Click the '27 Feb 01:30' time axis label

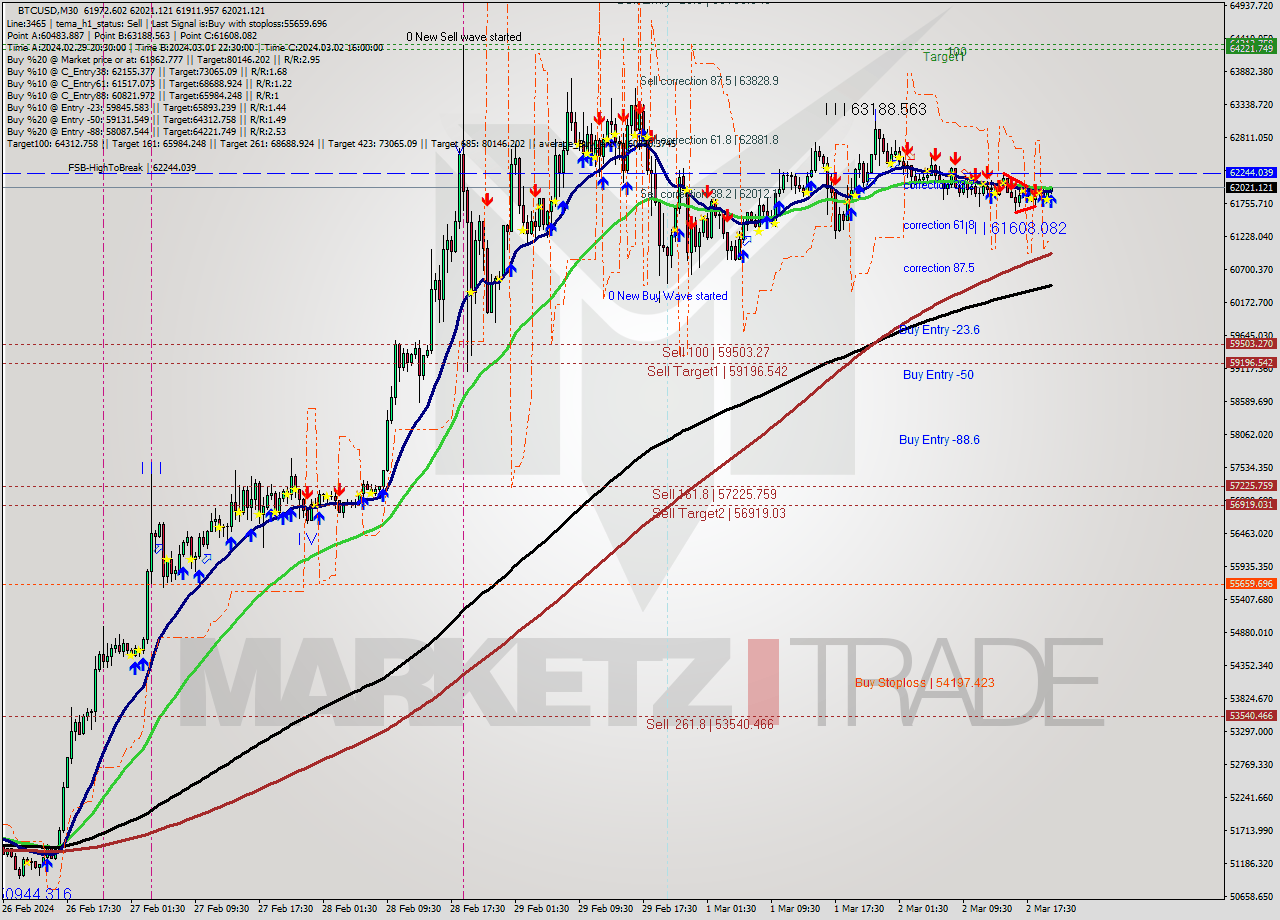click(156, 909)
